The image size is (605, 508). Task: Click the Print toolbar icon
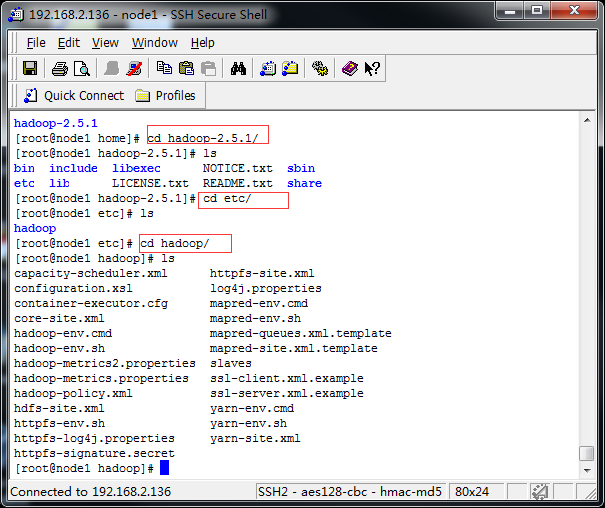click(x=59, y=69)
